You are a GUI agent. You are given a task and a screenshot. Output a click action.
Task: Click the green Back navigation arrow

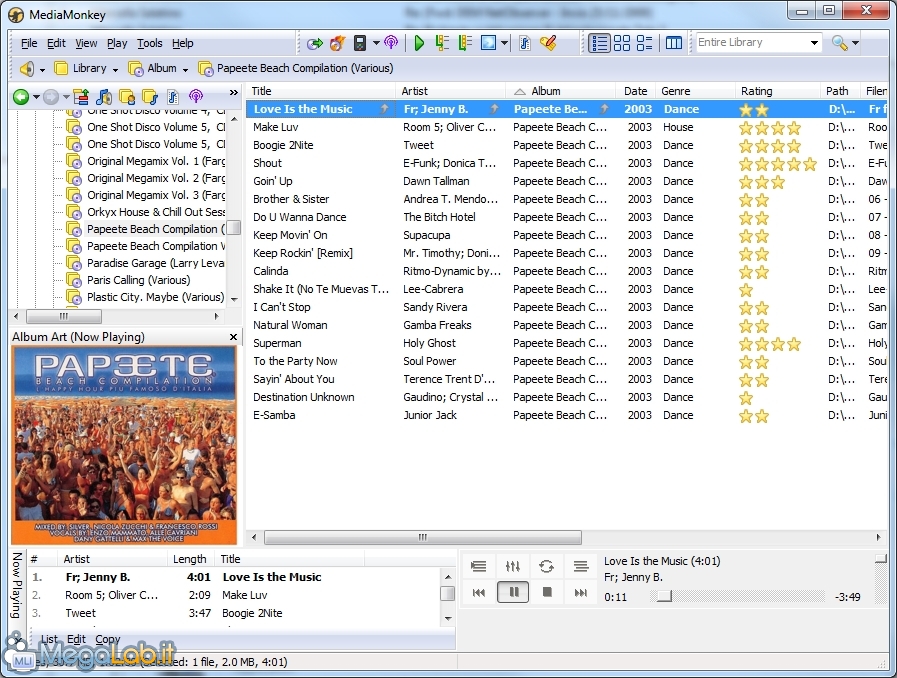coord(21,97)
